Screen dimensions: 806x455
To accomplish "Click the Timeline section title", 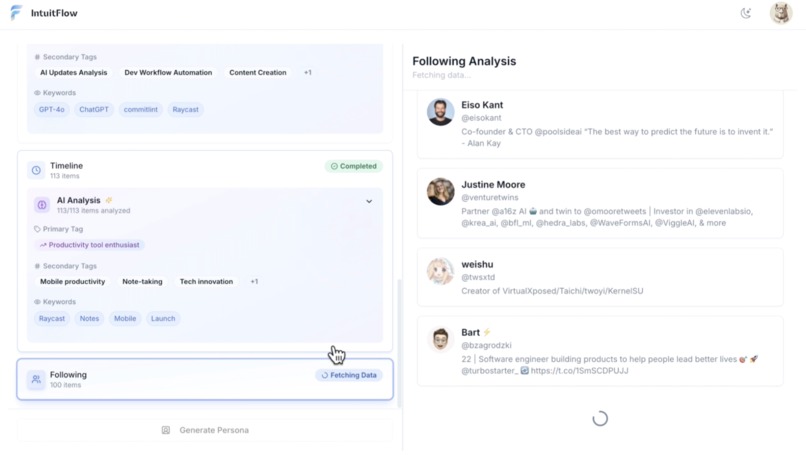I will tap(66, 166).
